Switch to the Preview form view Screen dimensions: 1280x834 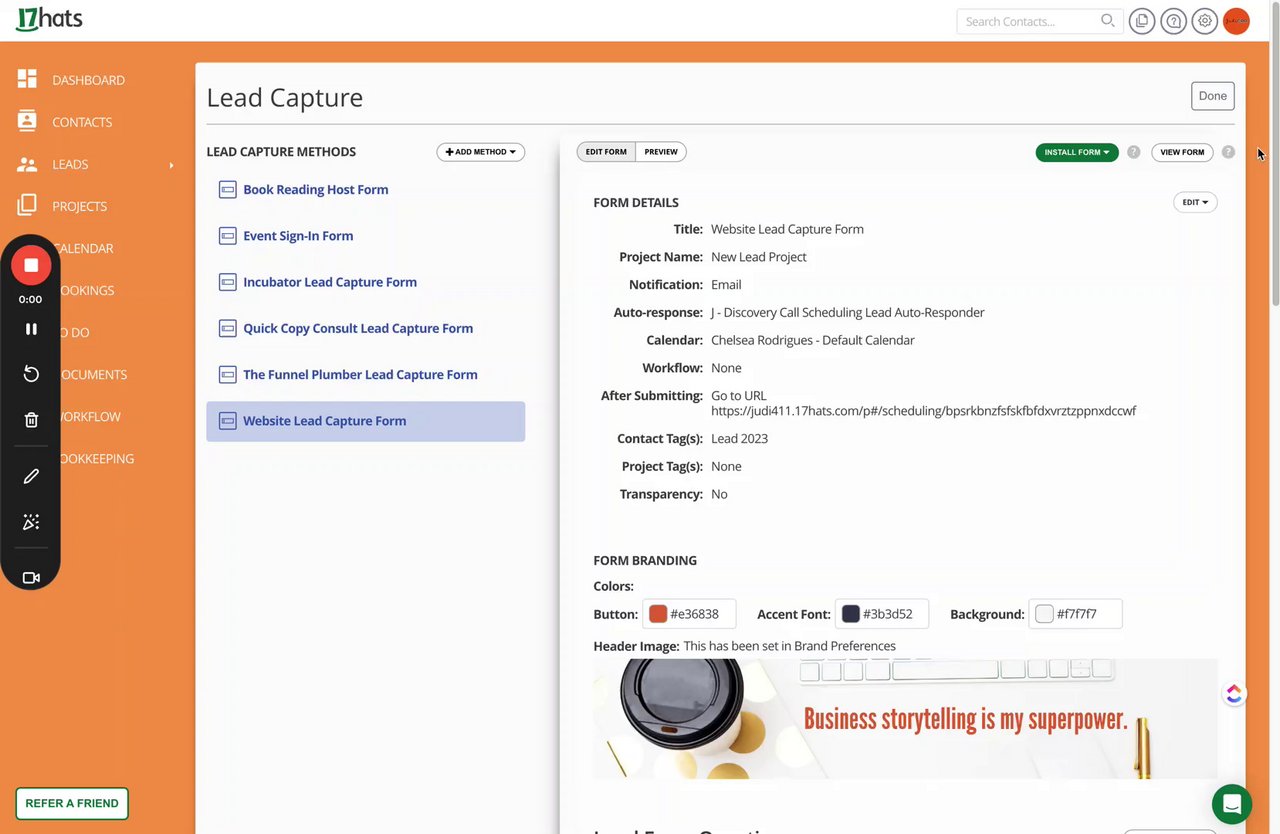point(661,152)
